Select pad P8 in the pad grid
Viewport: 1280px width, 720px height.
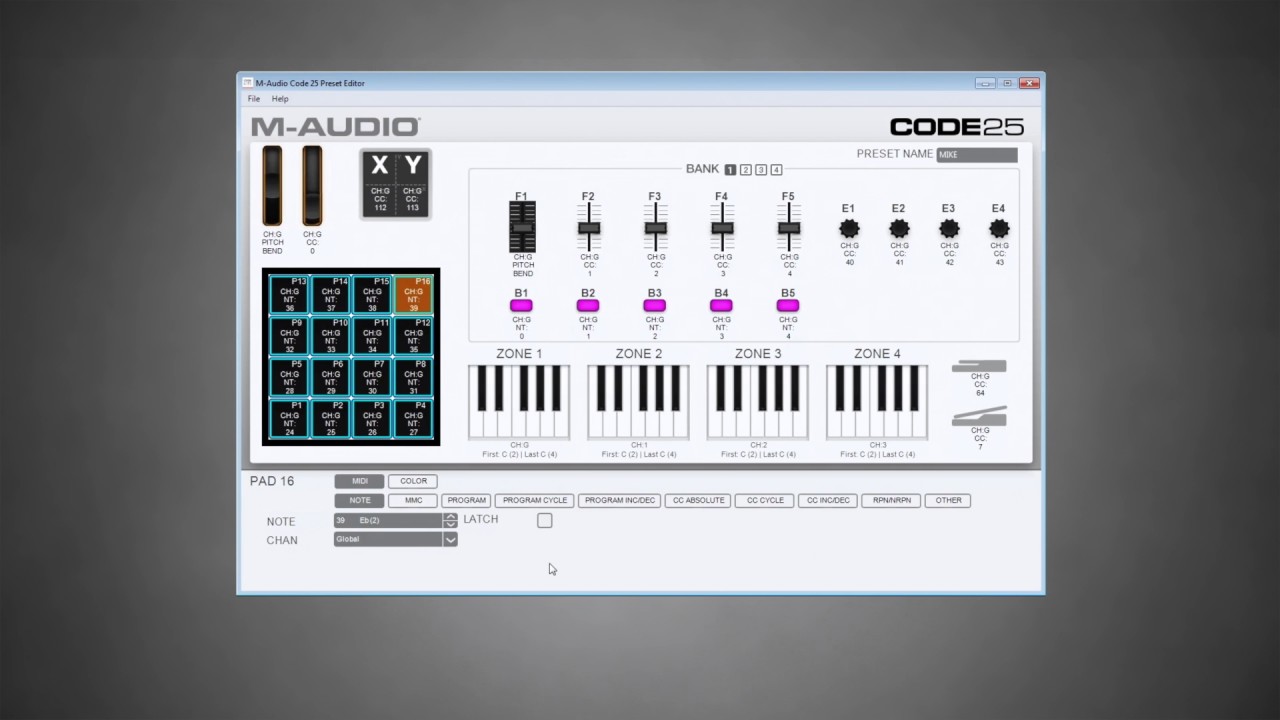(x=413, y=377)
